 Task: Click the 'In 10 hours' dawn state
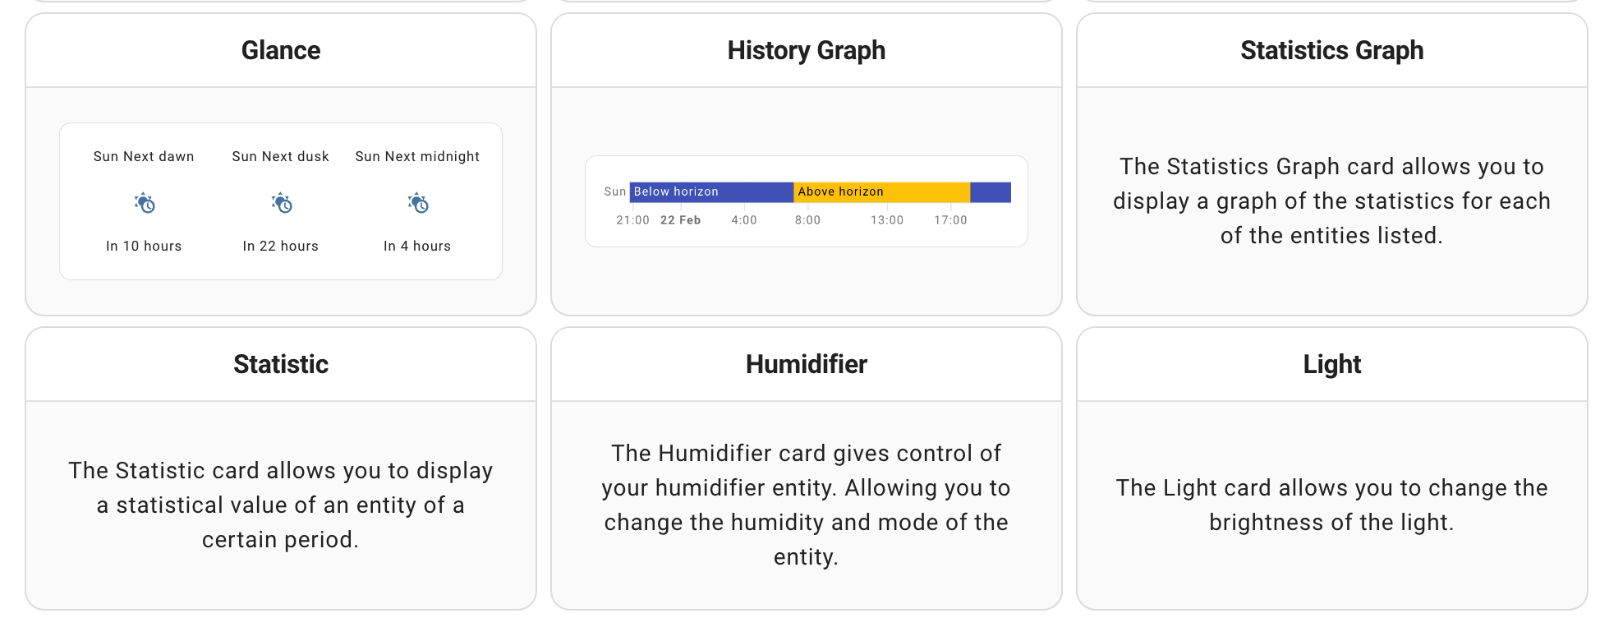click(144, 246)
